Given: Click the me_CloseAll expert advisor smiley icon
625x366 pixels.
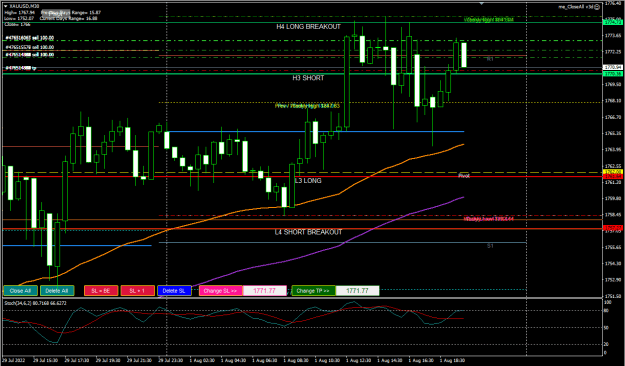Looking at the screenshot, I should coord(597,7).
